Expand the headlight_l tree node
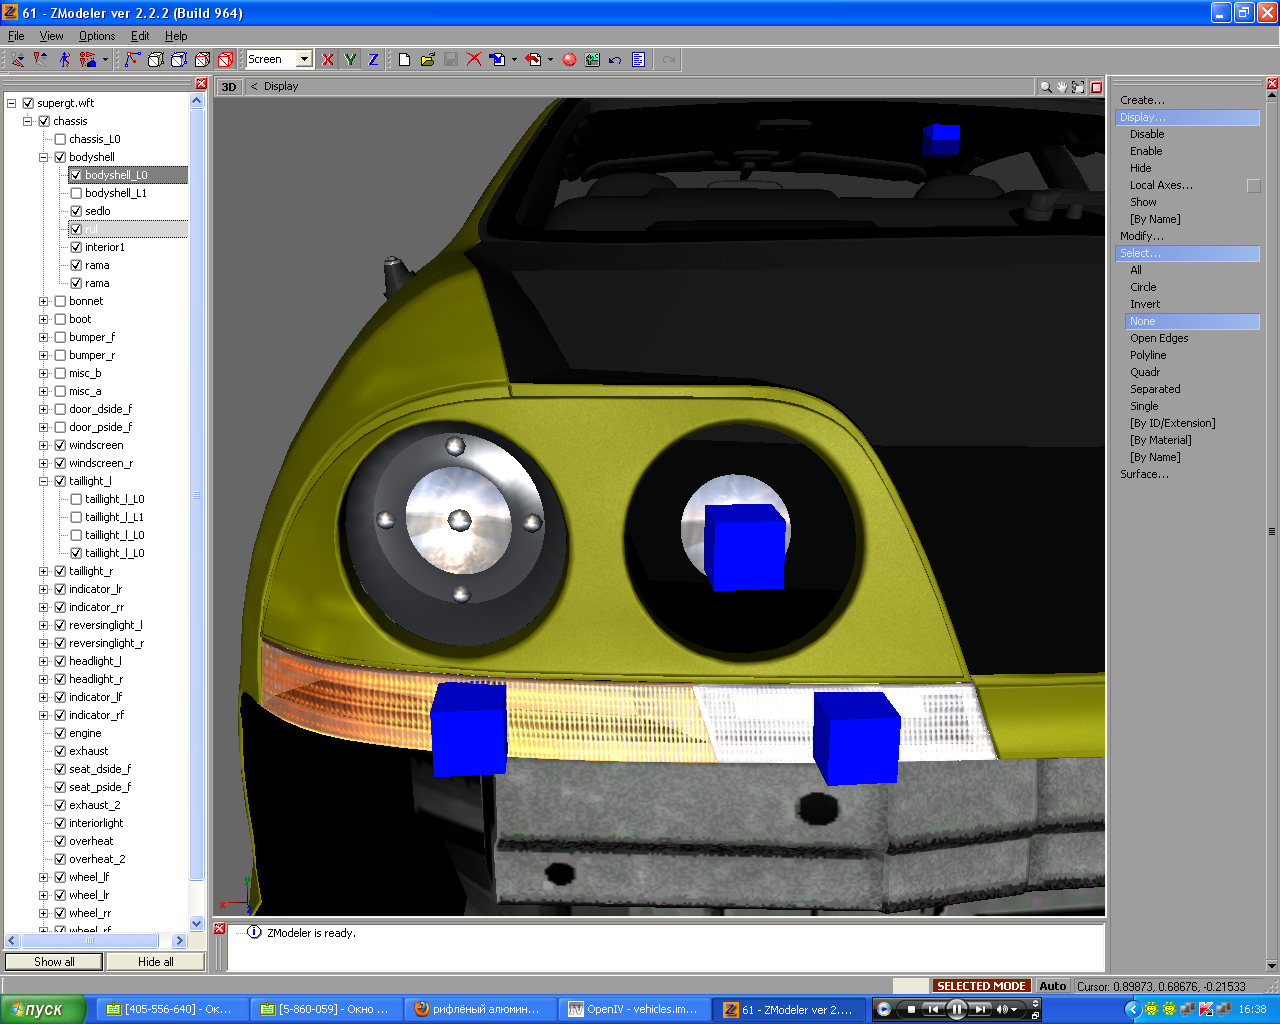Screen dimensions: 1280x1024 coord(43,661)
